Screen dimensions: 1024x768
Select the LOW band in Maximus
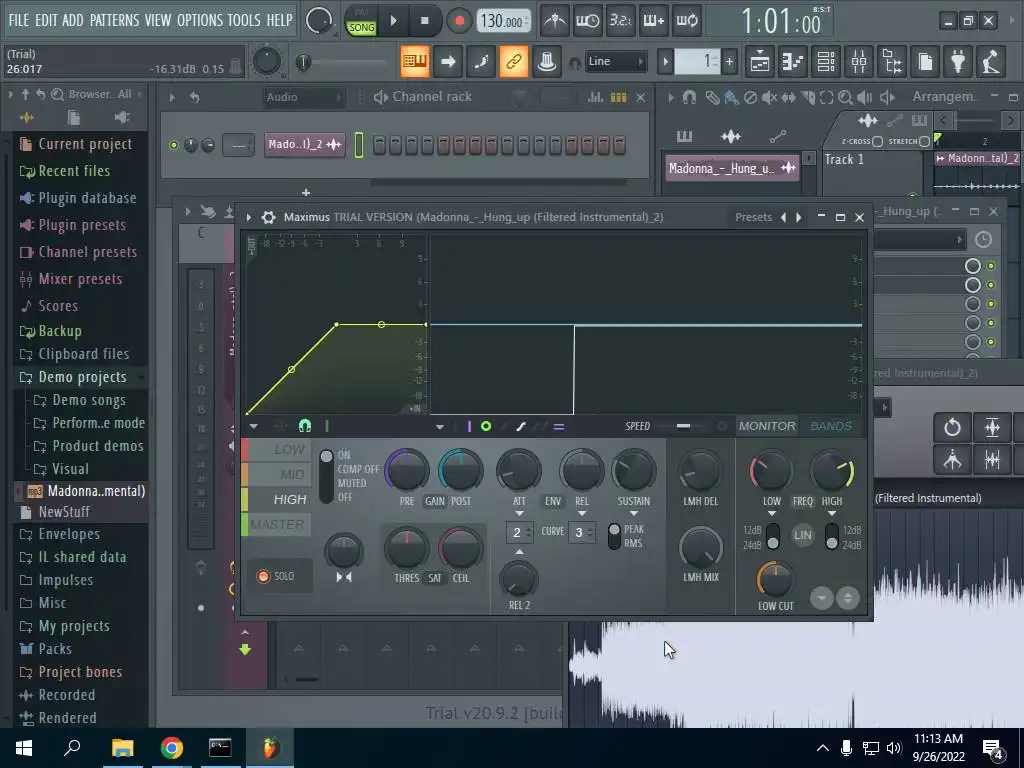point(277,450)
